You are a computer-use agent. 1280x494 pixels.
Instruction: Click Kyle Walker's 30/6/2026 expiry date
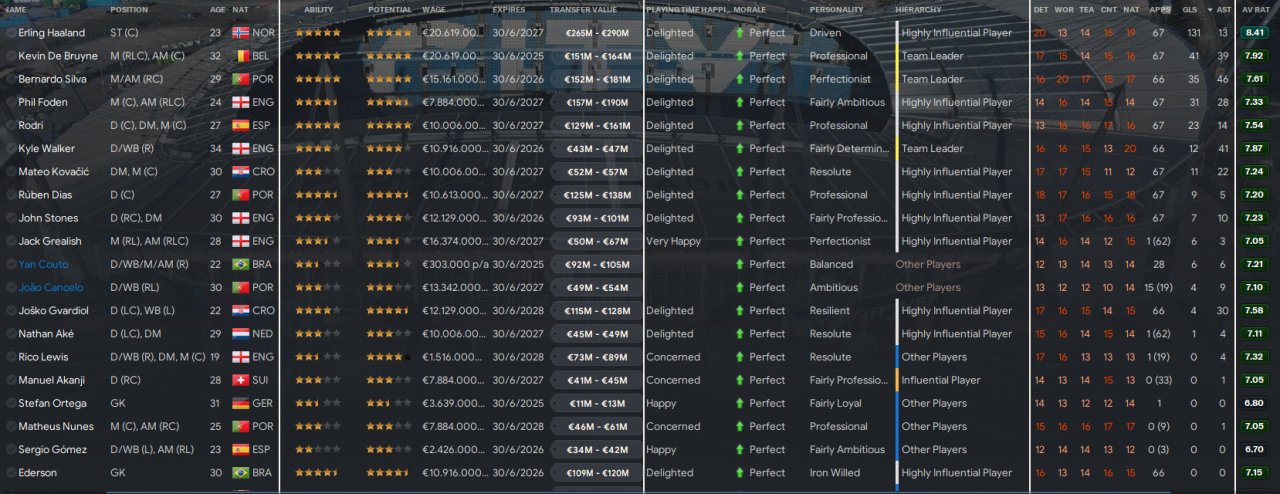[x=517, y=148]
